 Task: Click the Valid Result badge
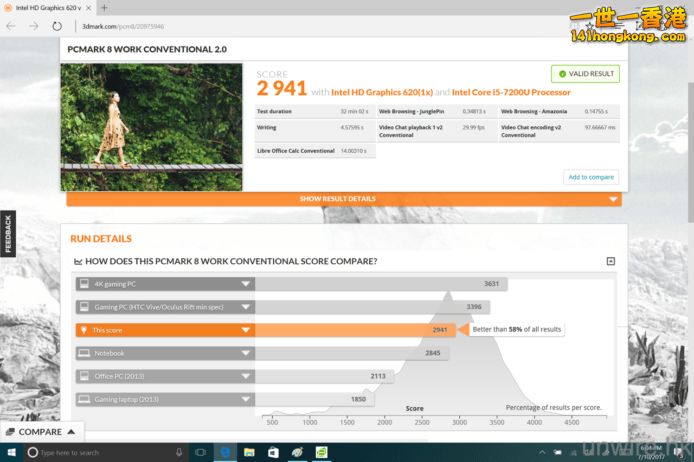[585, 74]
